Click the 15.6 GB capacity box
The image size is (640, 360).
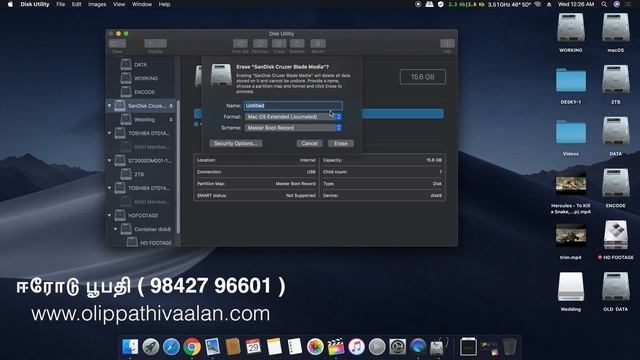(422, 77)
